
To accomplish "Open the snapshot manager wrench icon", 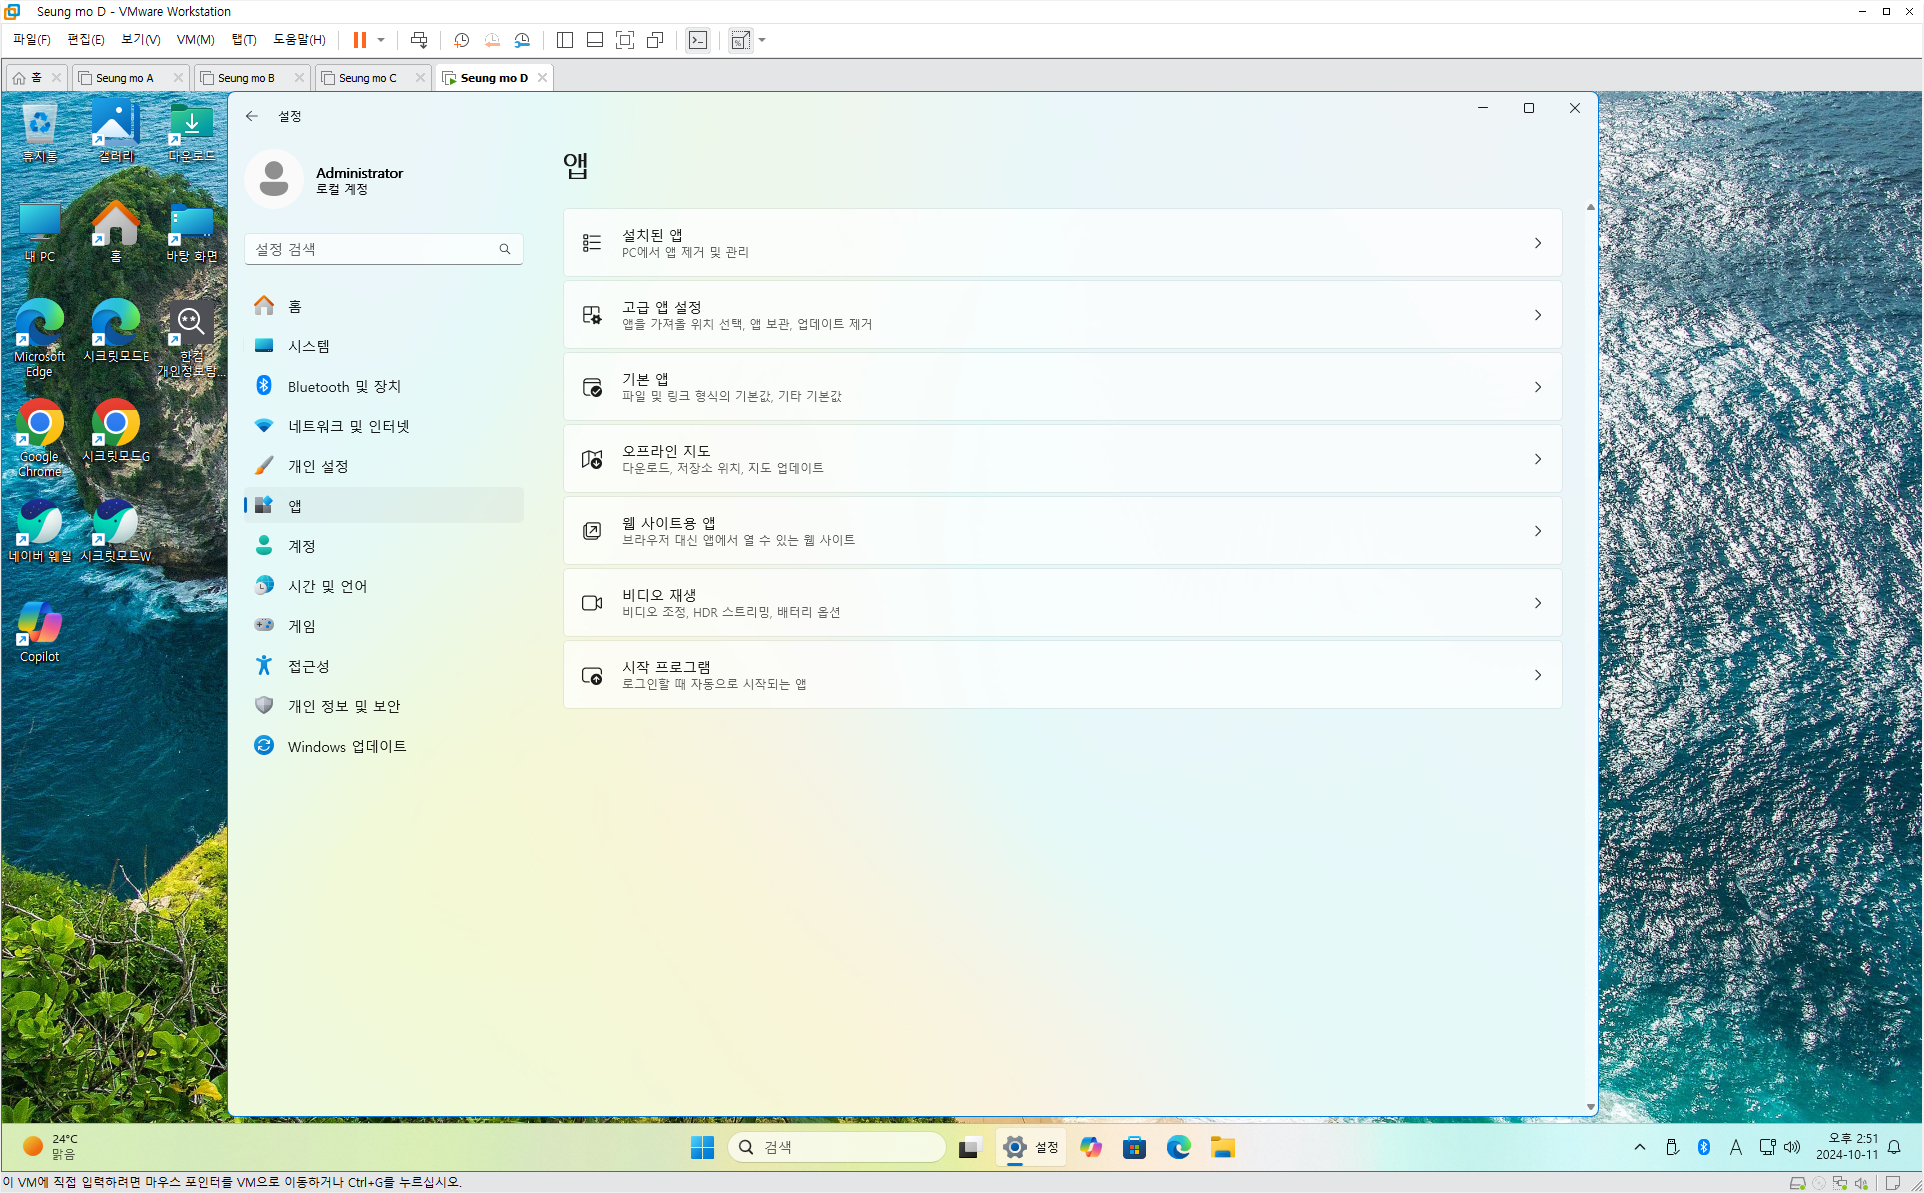I will tap(522, 40).
